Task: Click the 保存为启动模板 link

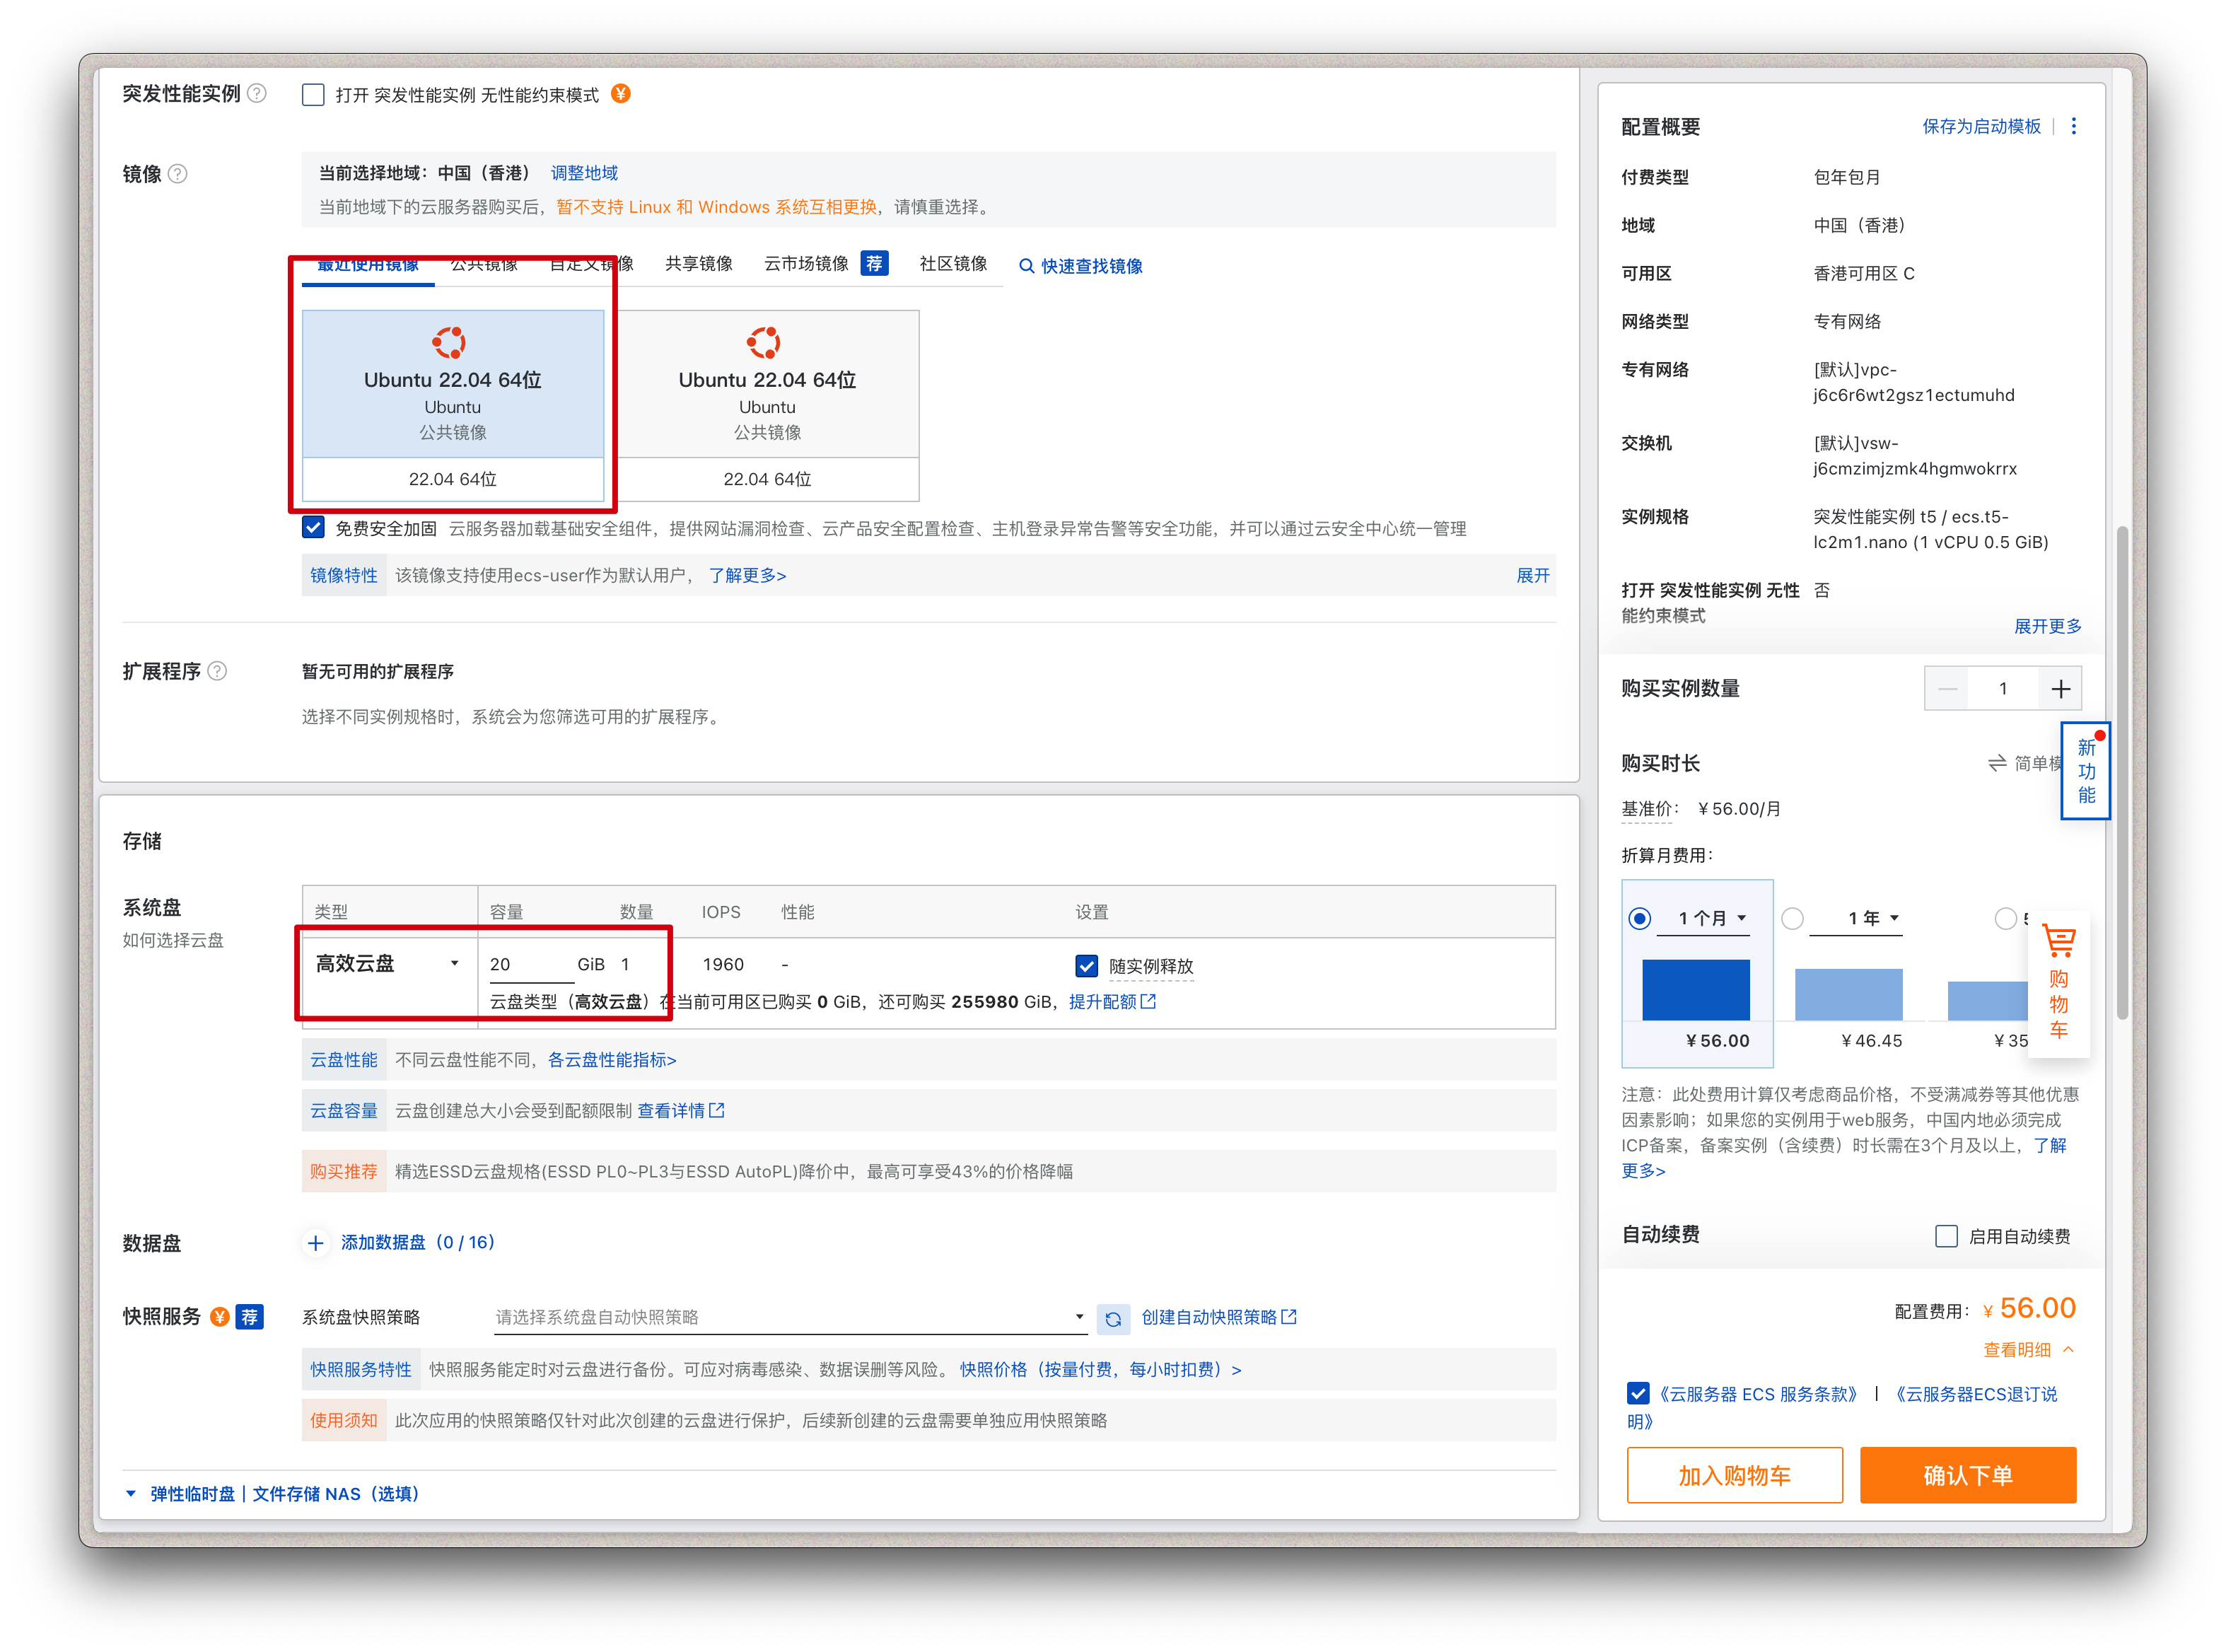Action: (1981, 126)
